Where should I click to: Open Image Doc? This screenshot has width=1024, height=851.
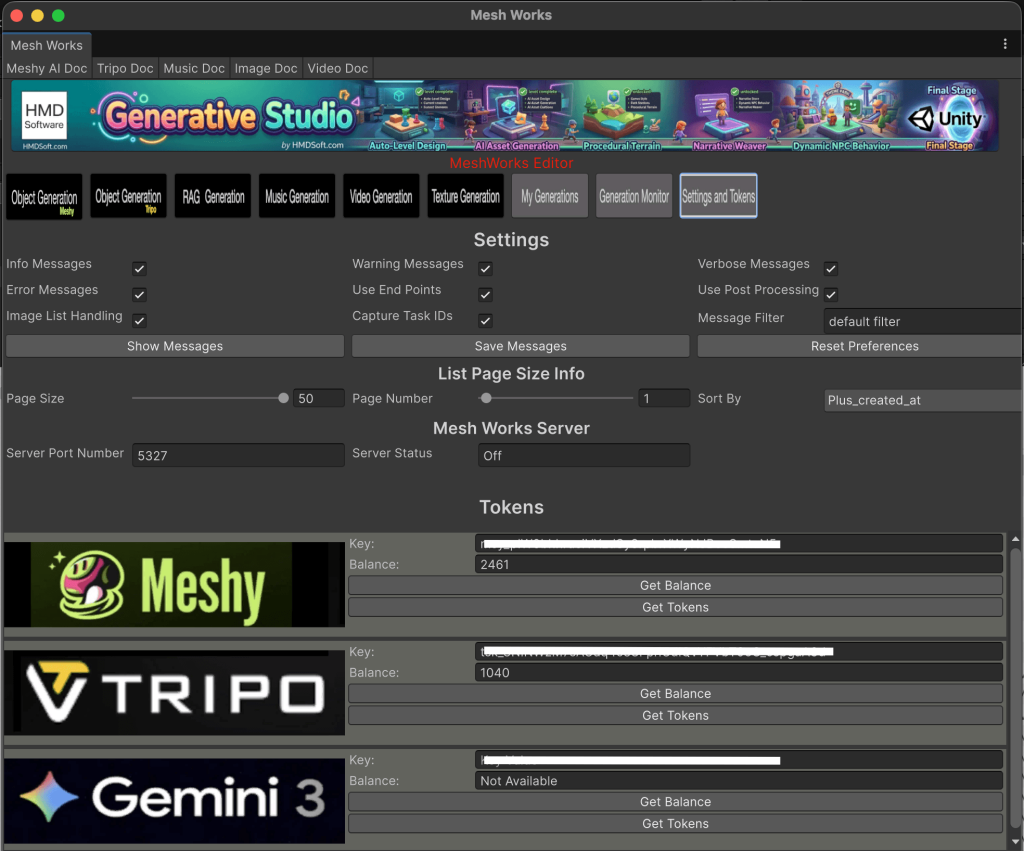tap(266, 69)
